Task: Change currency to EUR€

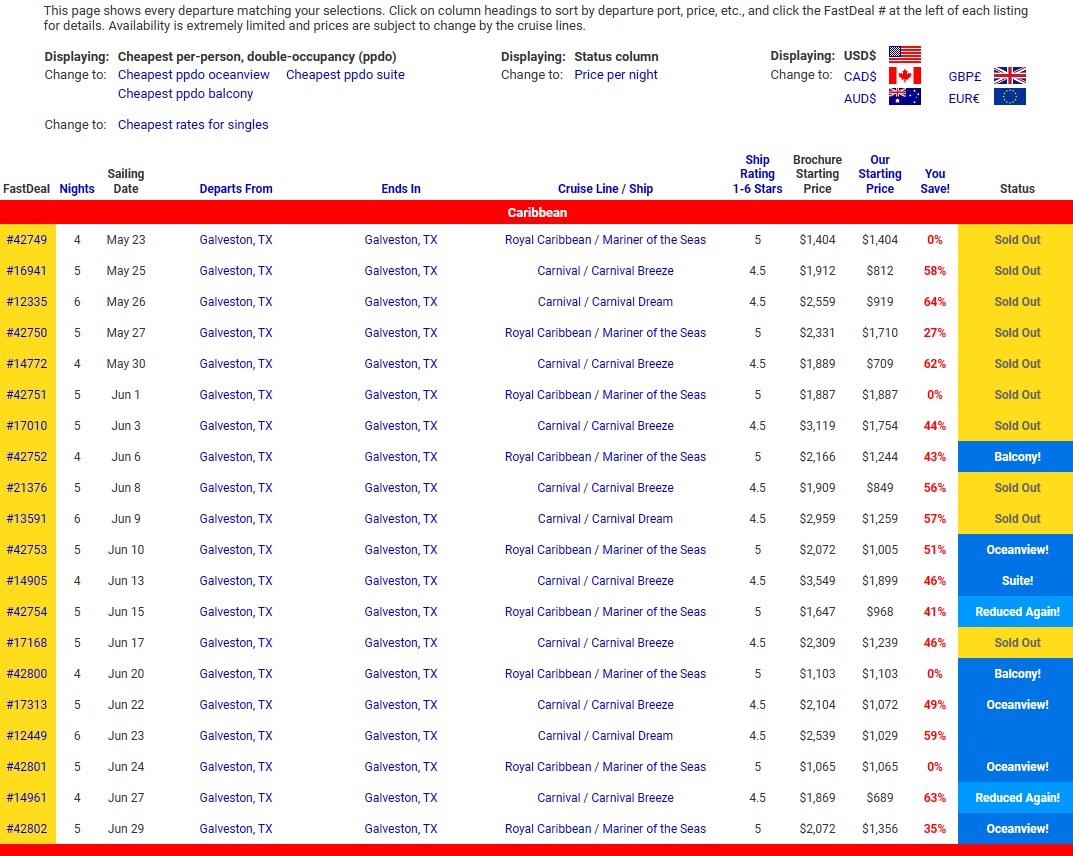Action: click(x=964, y=99)
